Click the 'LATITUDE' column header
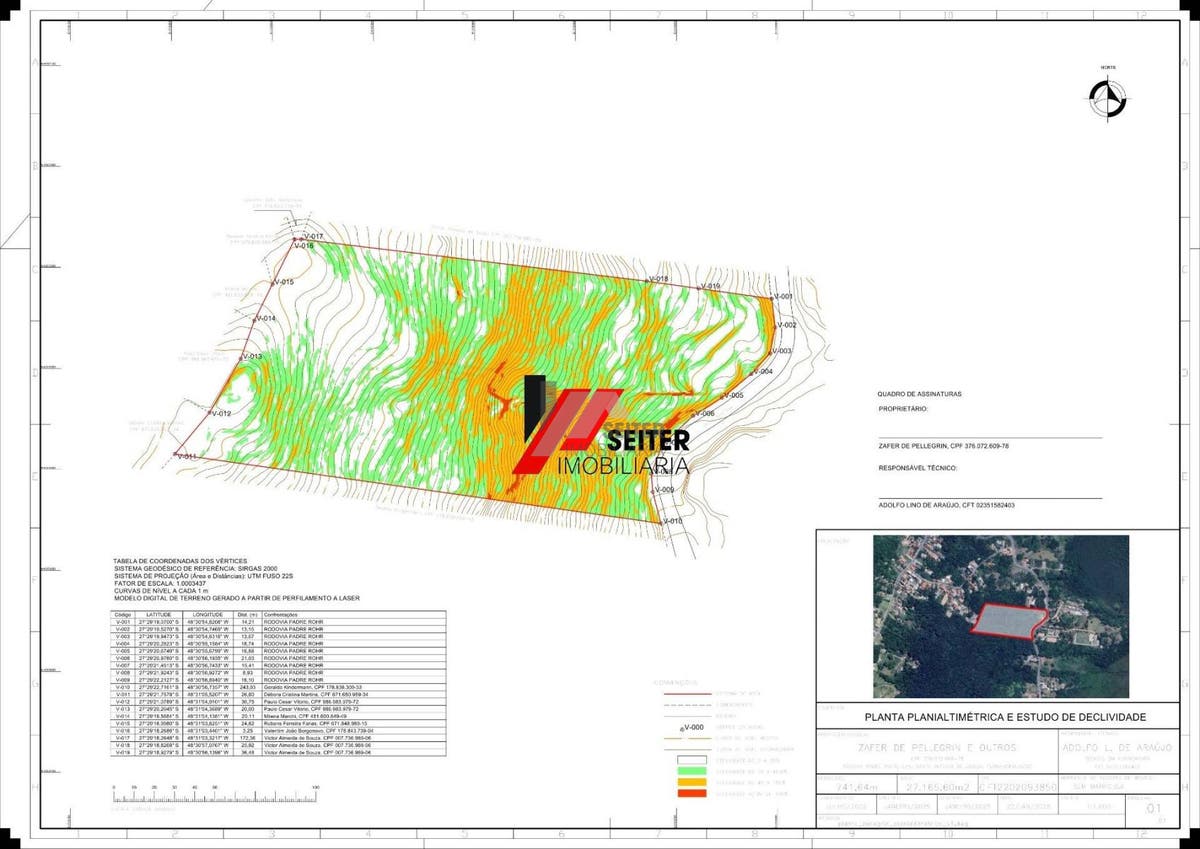 [x=160, y=614]
